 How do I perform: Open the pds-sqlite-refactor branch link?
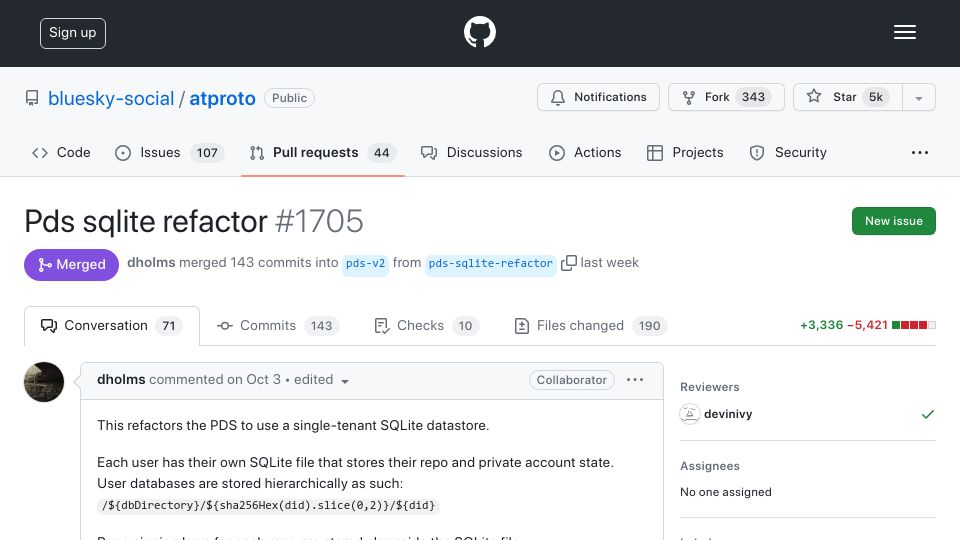[x=490, y=263]
